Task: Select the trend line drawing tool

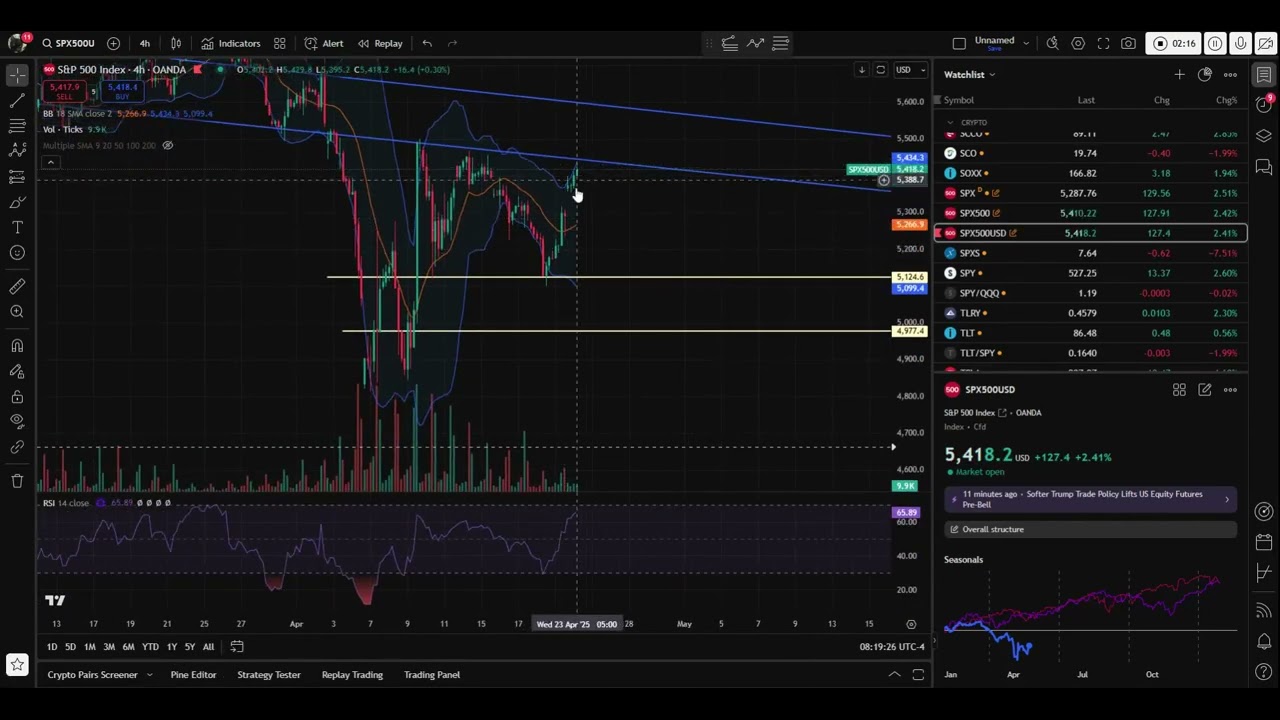Action: [17, 101]
